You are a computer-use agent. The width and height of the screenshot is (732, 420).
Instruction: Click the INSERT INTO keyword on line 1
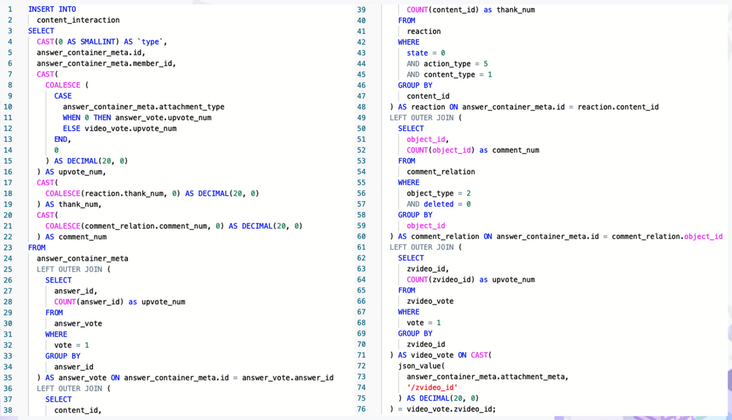click(52, 9)
